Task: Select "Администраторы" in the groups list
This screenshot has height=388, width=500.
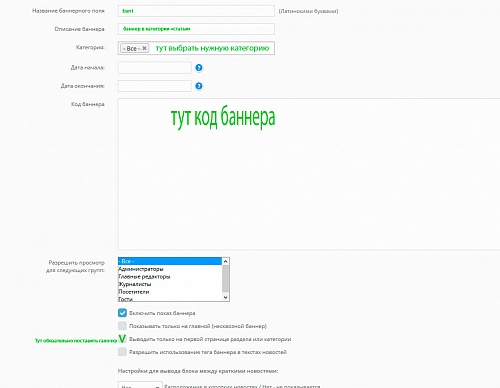Action: click(170, 269)
